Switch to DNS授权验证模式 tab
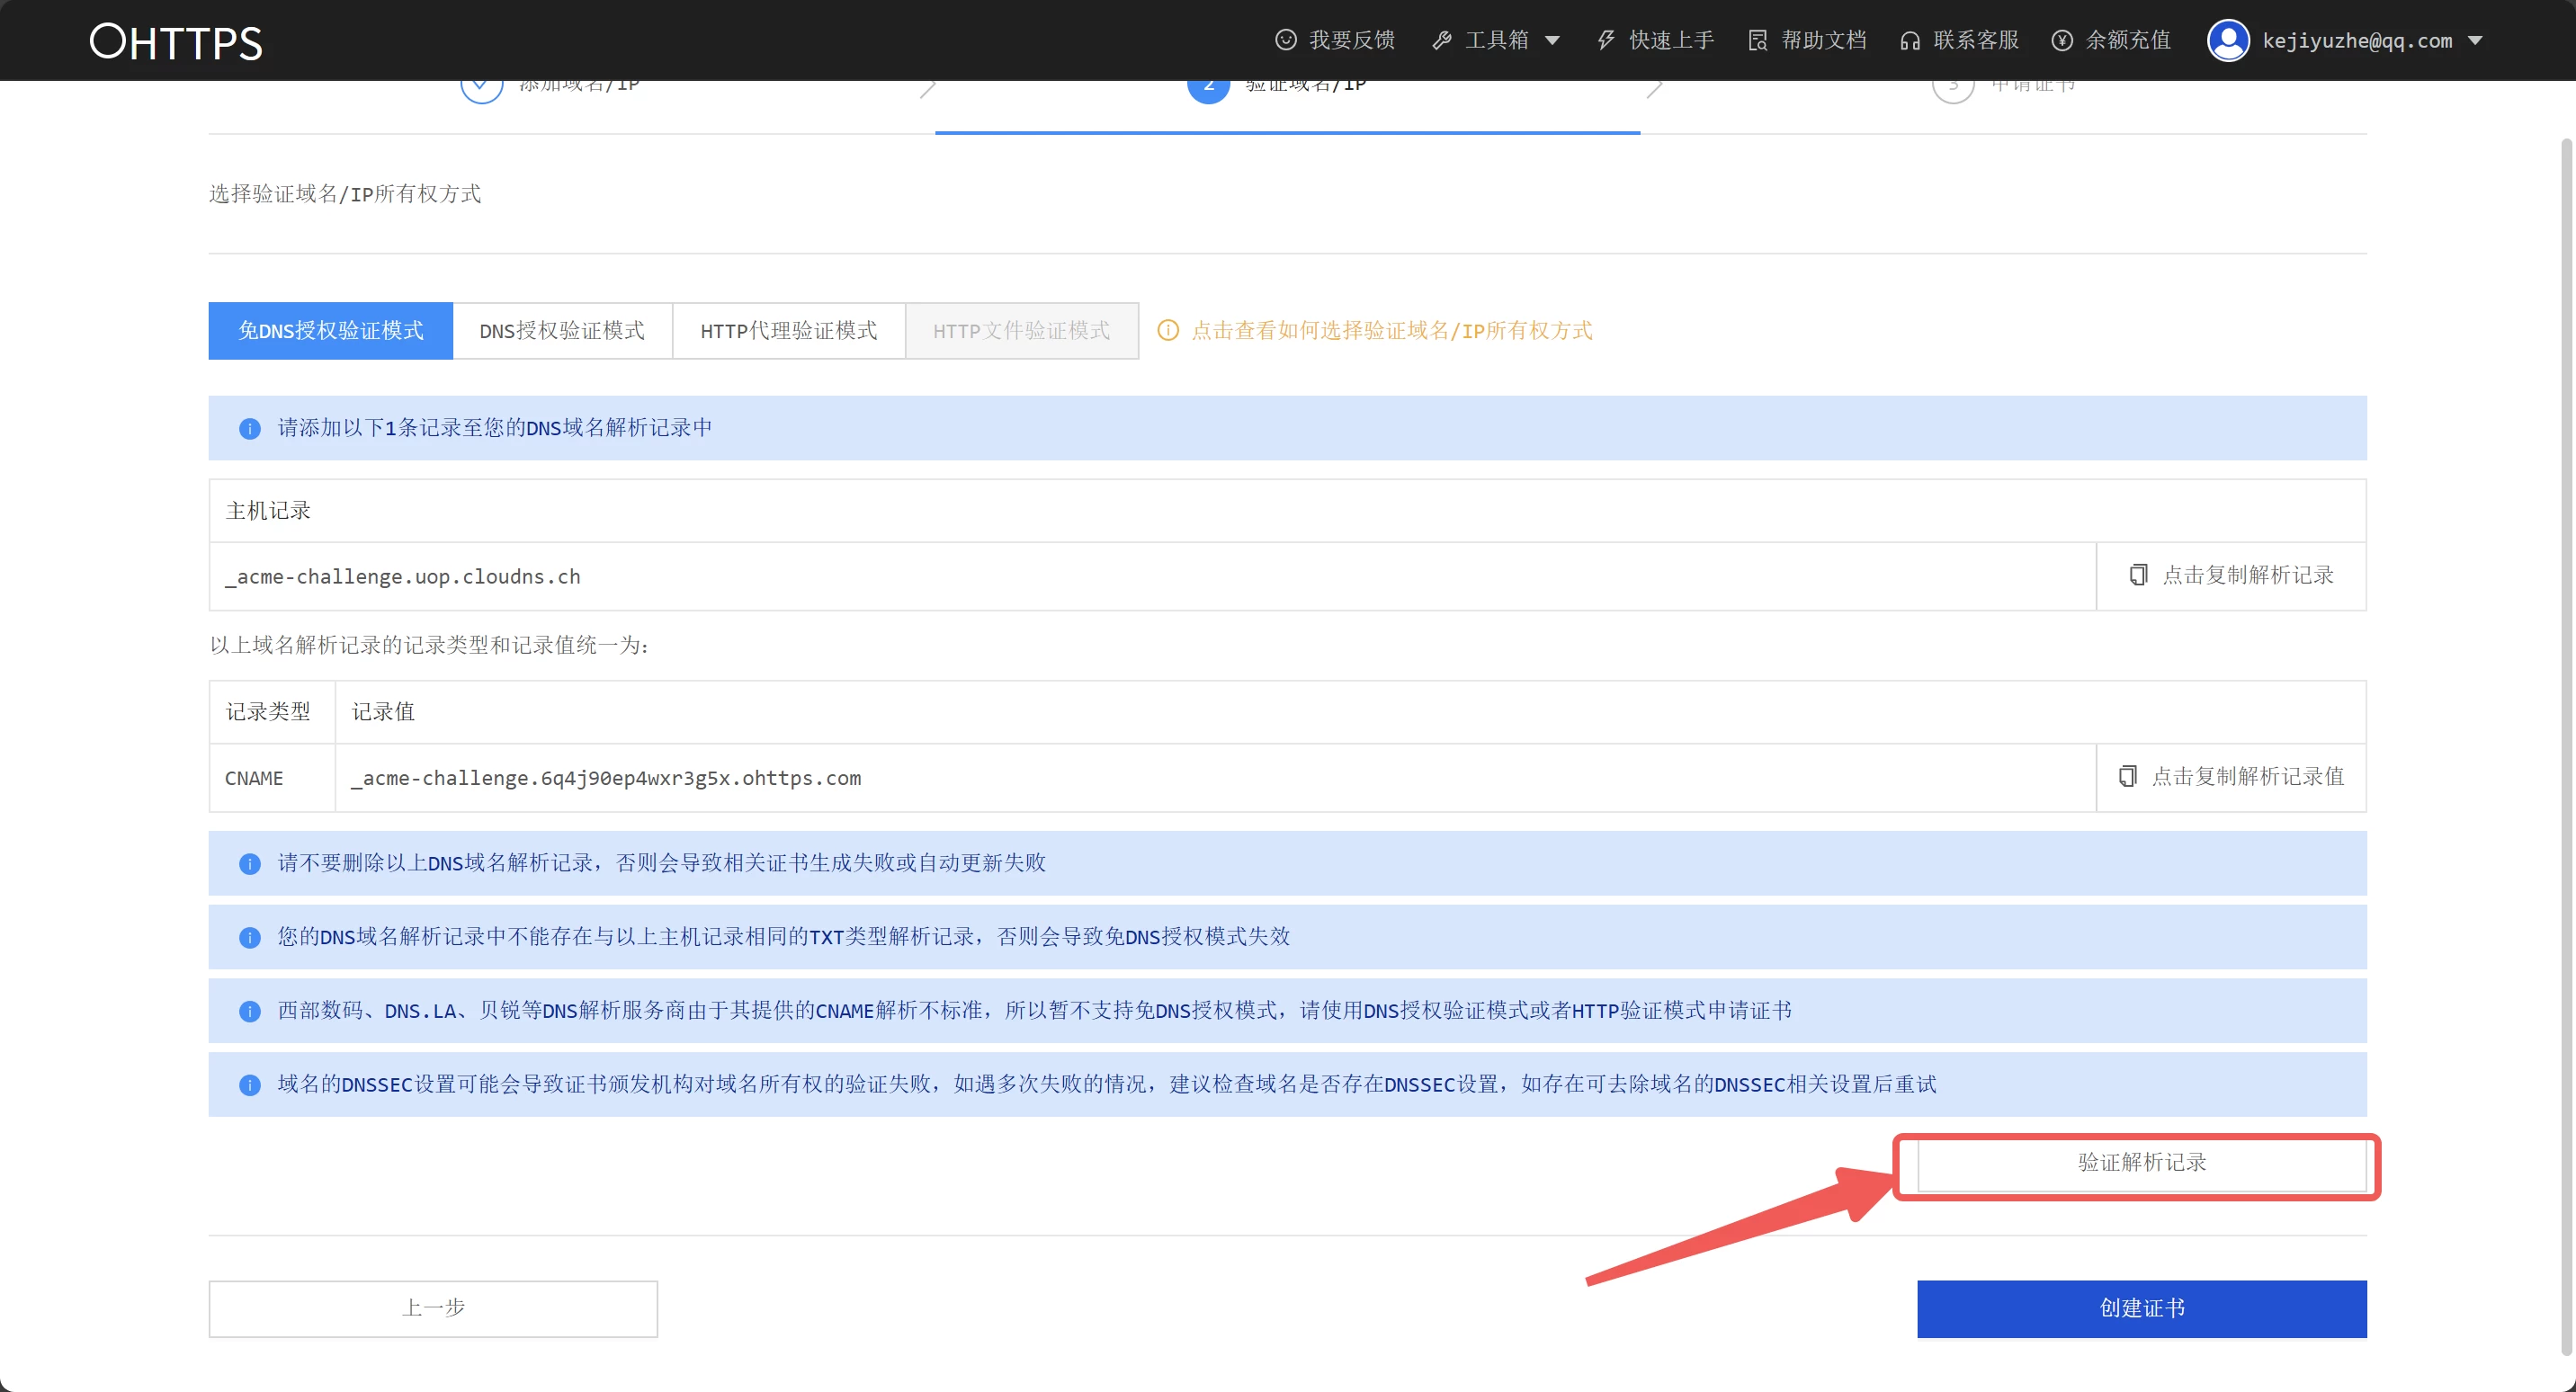The image size is (2576, 1392). [x=561, y=330]
